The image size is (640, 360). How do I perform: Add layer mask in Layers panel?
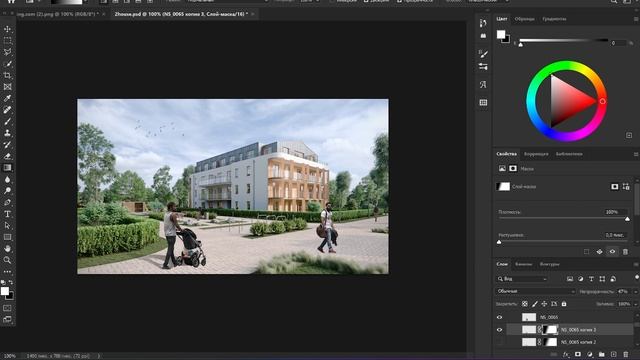tap(578, 354)
